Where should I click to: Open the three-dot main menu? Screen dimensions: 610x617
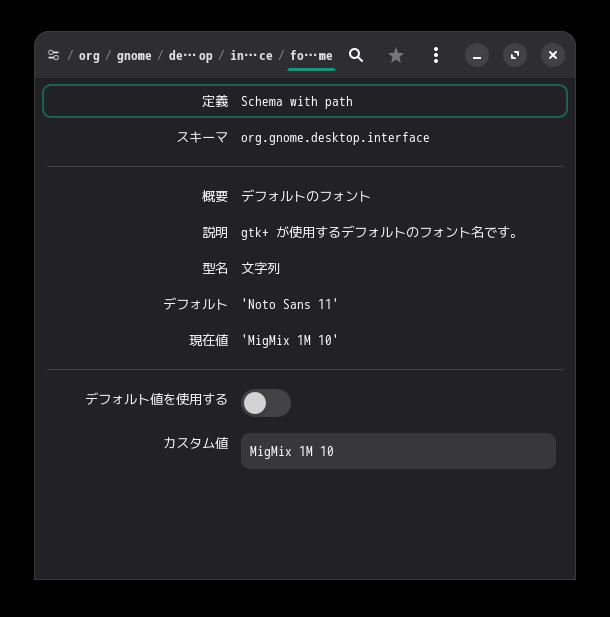(436, 56)
